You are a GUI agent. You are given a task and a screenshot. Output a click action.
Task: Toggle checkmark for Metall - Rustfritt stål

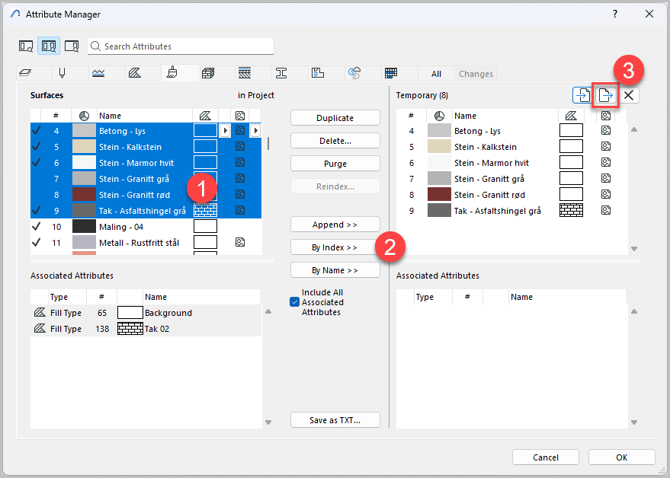[x=36, y=243]
